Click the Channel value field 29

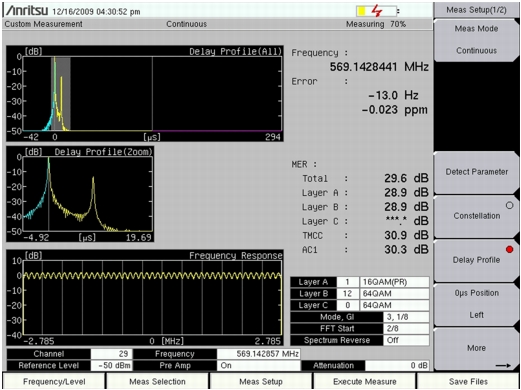(111, 354)
